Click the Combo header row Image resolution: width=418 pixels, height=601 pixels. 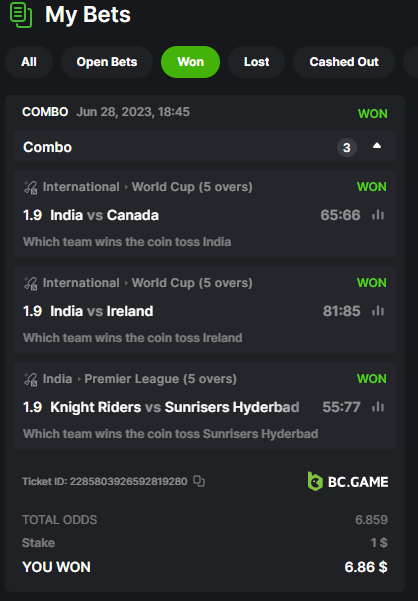tap(205, 146)
